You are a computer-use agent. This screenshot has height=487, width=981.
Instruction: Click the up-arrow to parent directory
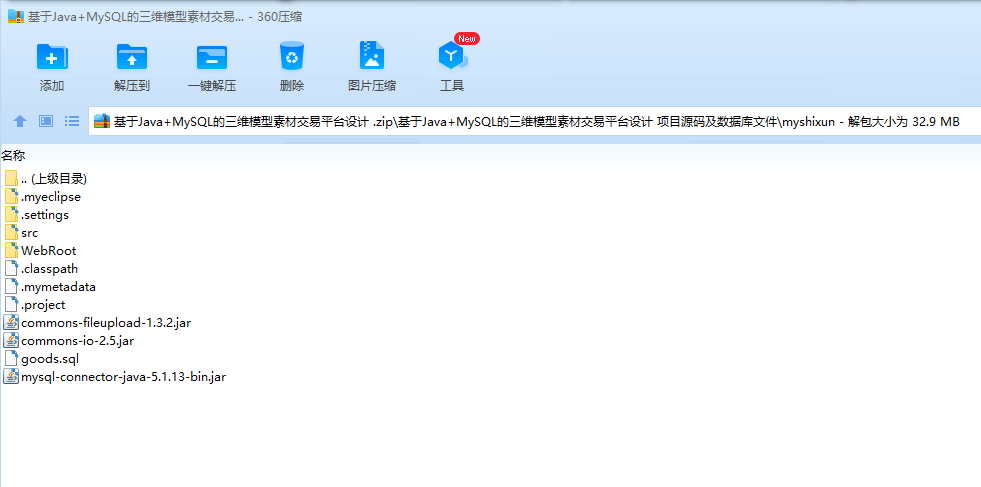coord(20,121)
